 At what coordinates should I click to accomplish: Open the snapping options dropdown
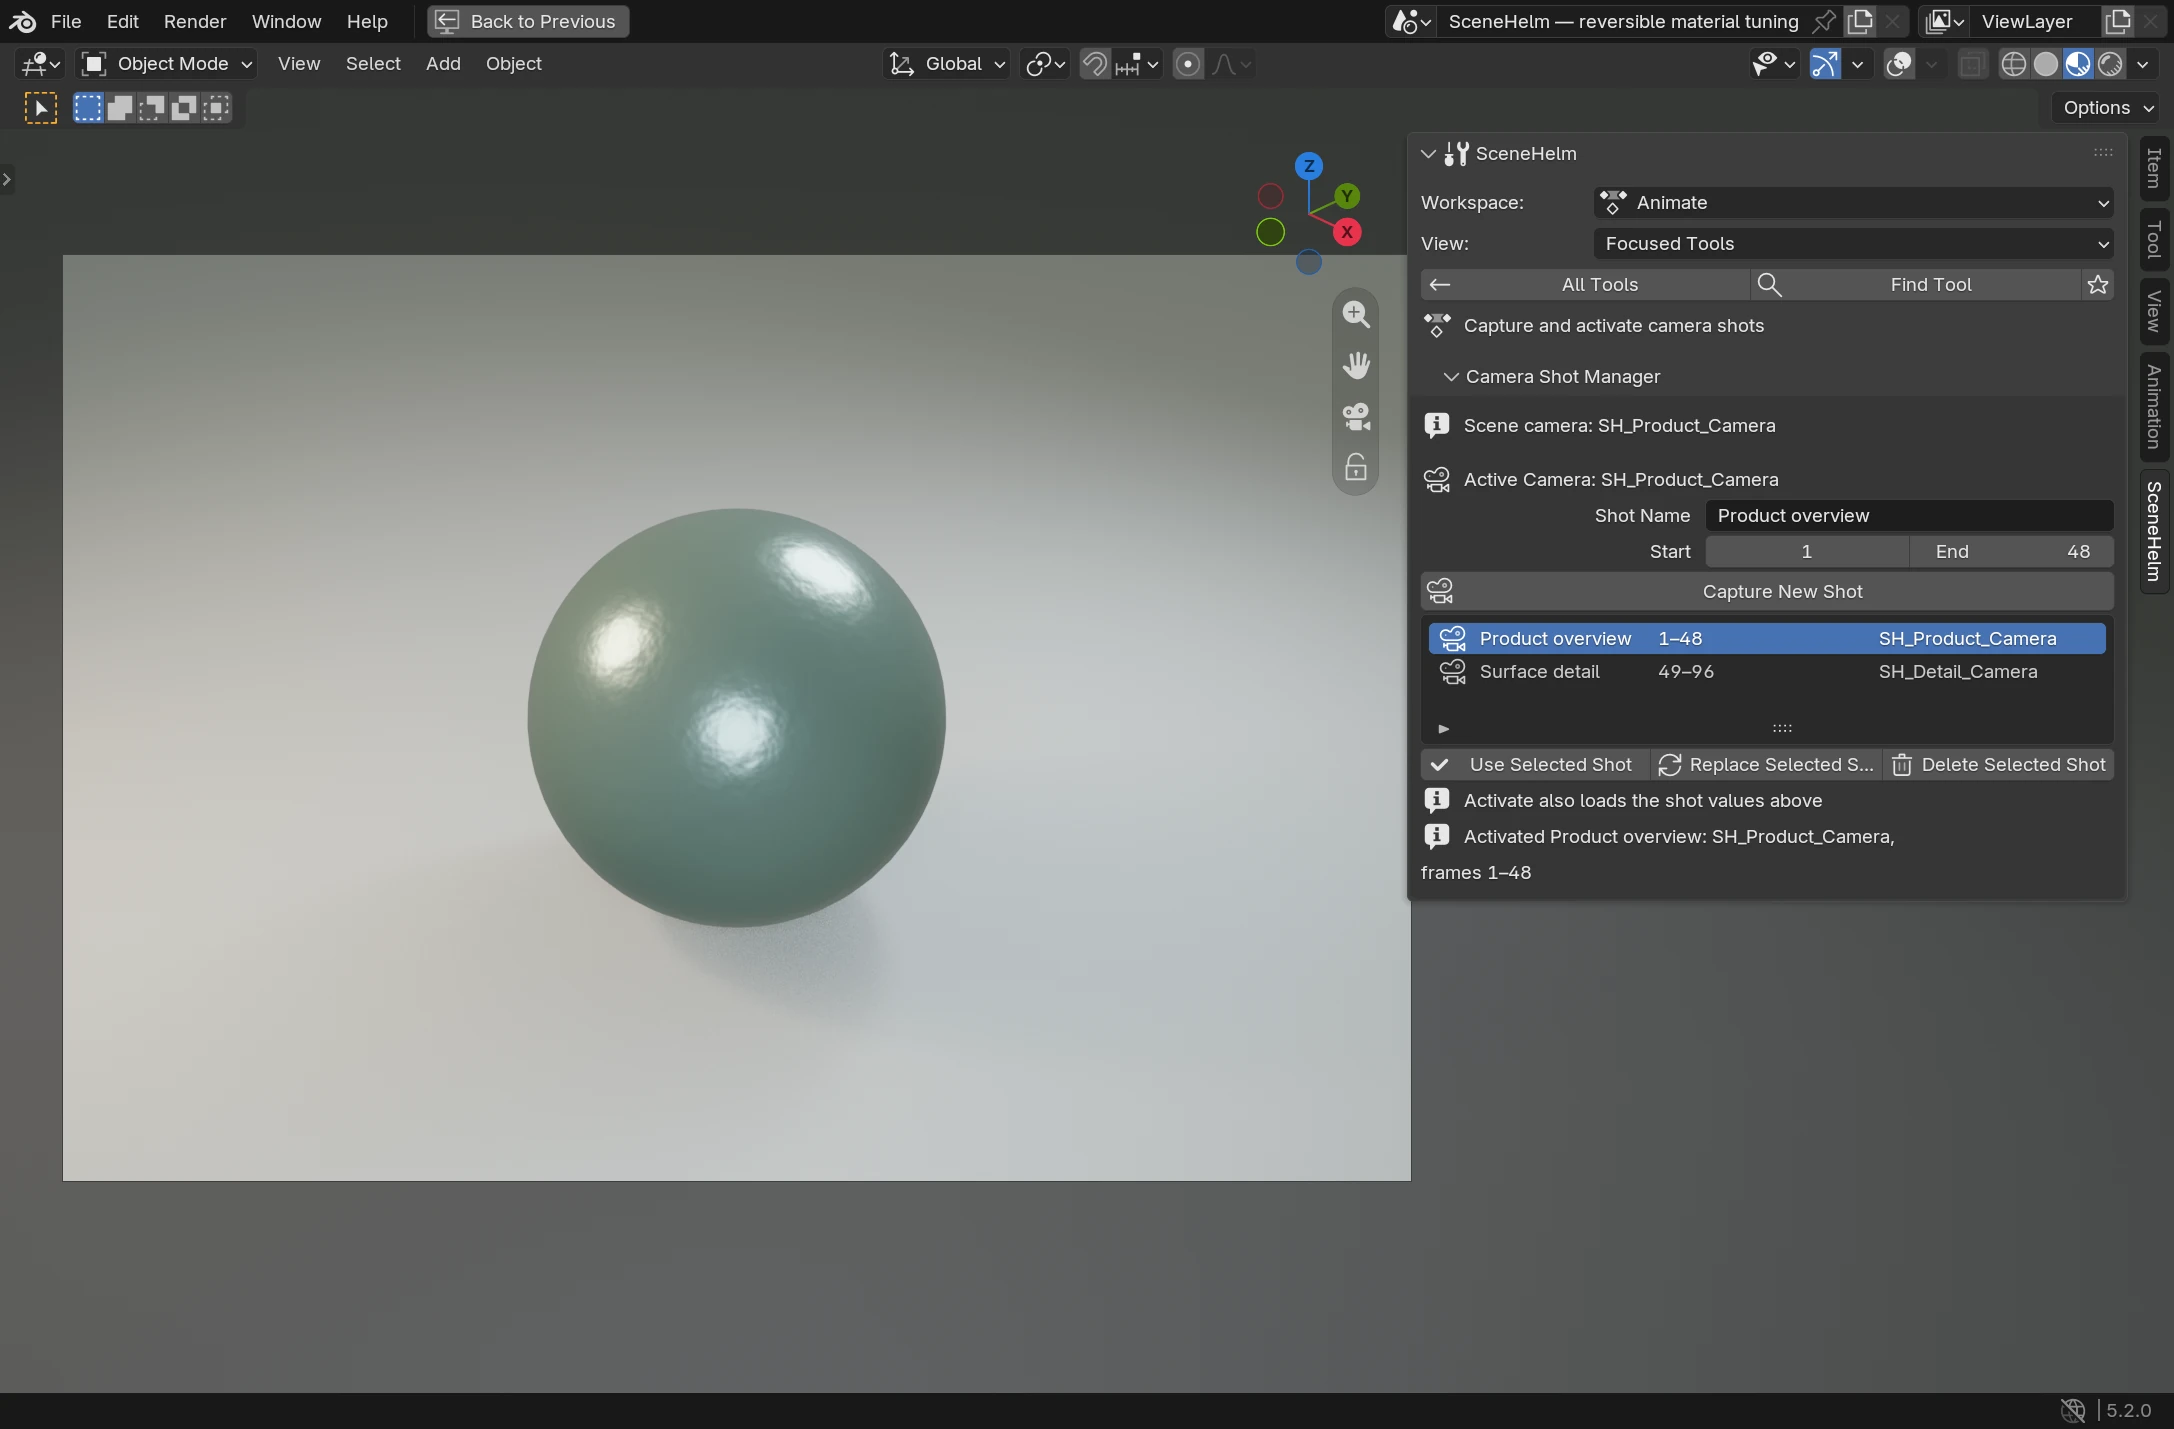[1137, 64]
